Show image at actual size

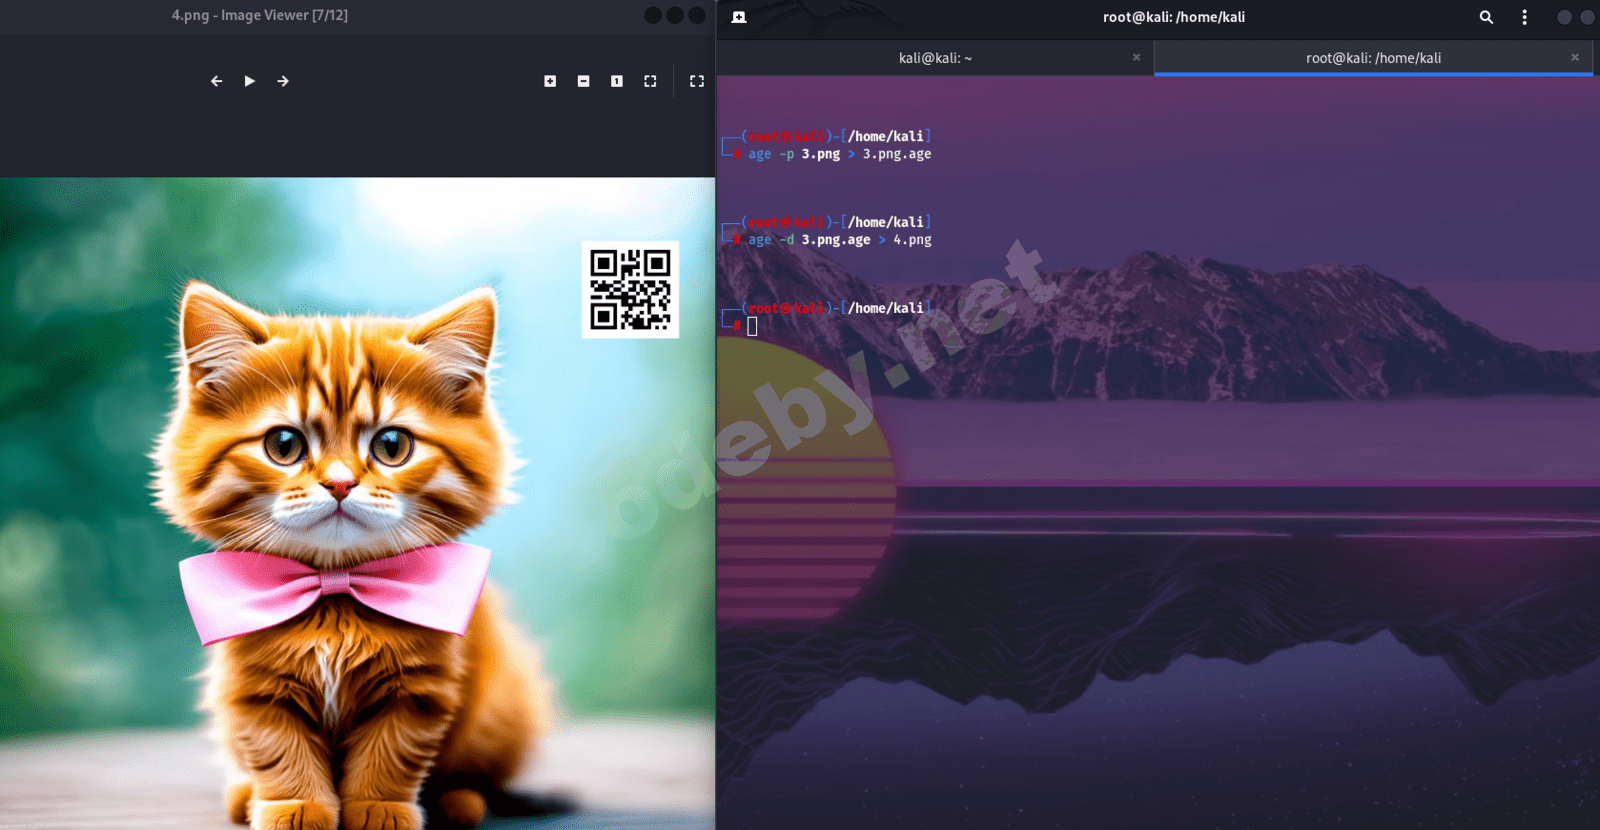617,81
